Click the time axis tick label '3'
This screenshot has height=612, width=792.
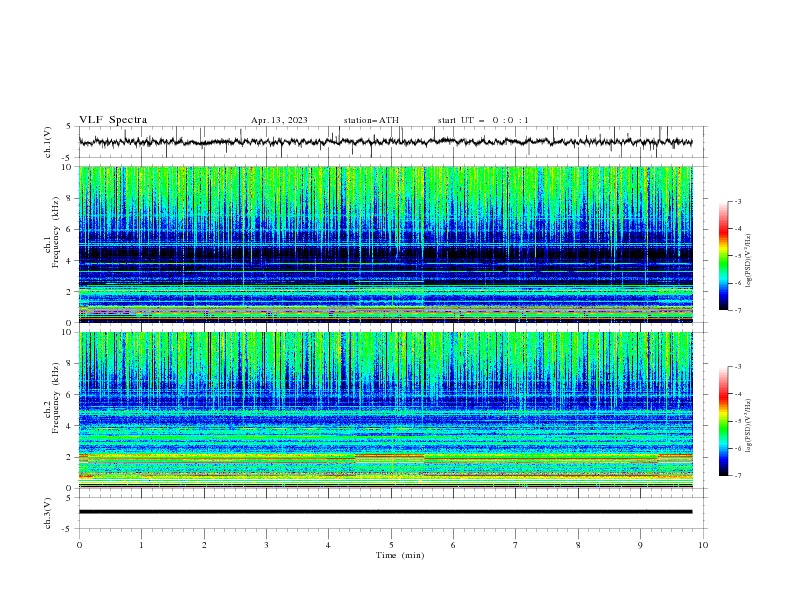pos(266,545)
